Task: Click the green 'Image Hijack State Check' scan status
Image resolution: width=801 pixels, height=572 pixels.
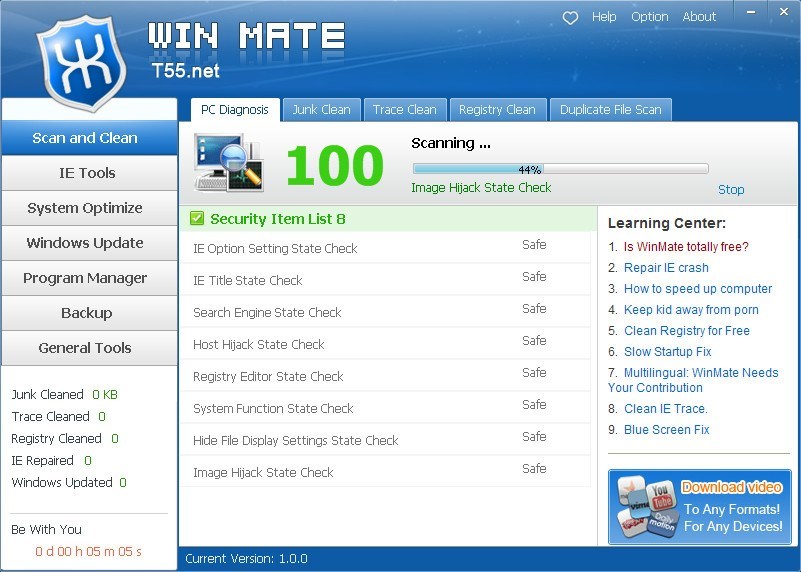Action: coord(481,188)
